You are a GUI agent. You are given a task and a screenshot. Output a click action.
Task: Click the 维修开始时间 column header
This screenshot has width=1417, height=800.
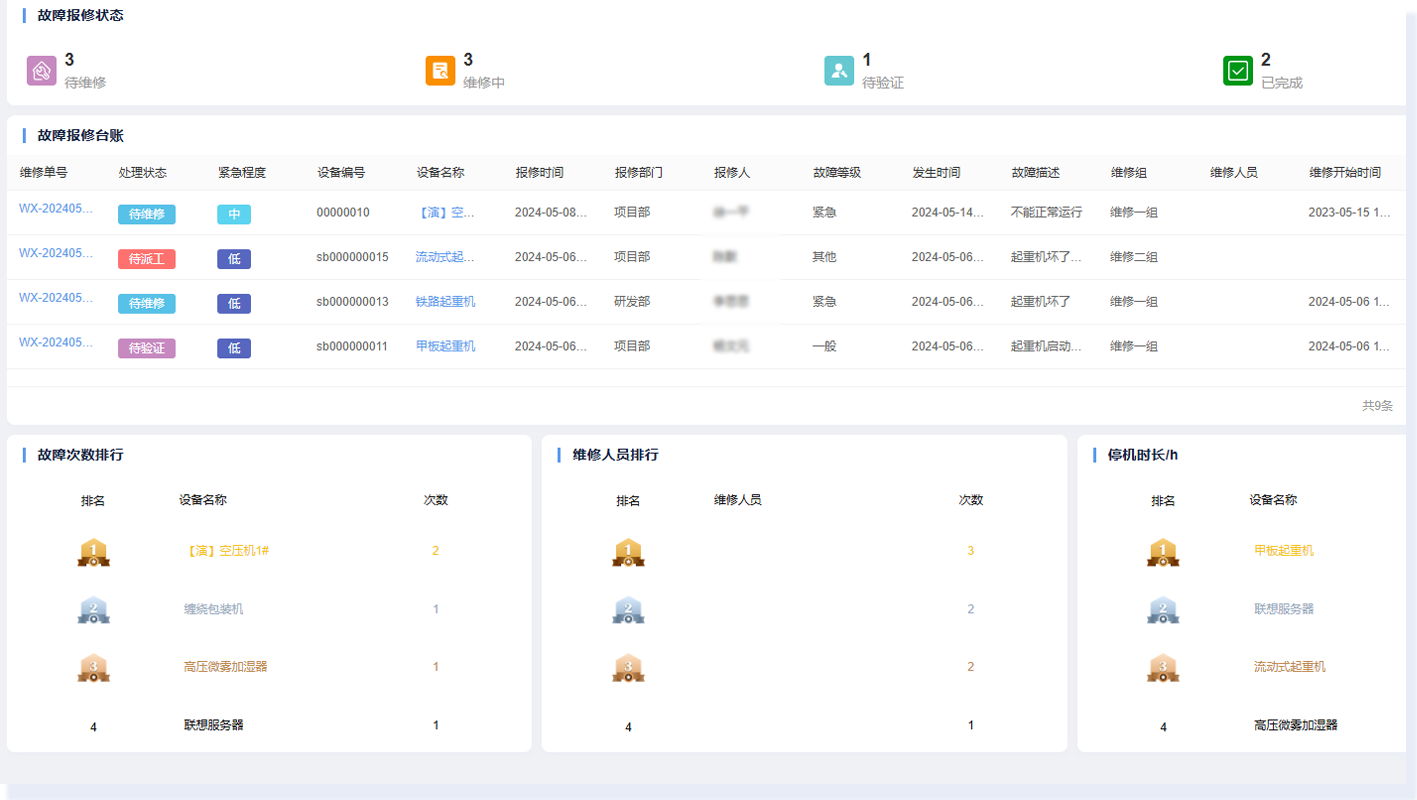pos(1345,172)
